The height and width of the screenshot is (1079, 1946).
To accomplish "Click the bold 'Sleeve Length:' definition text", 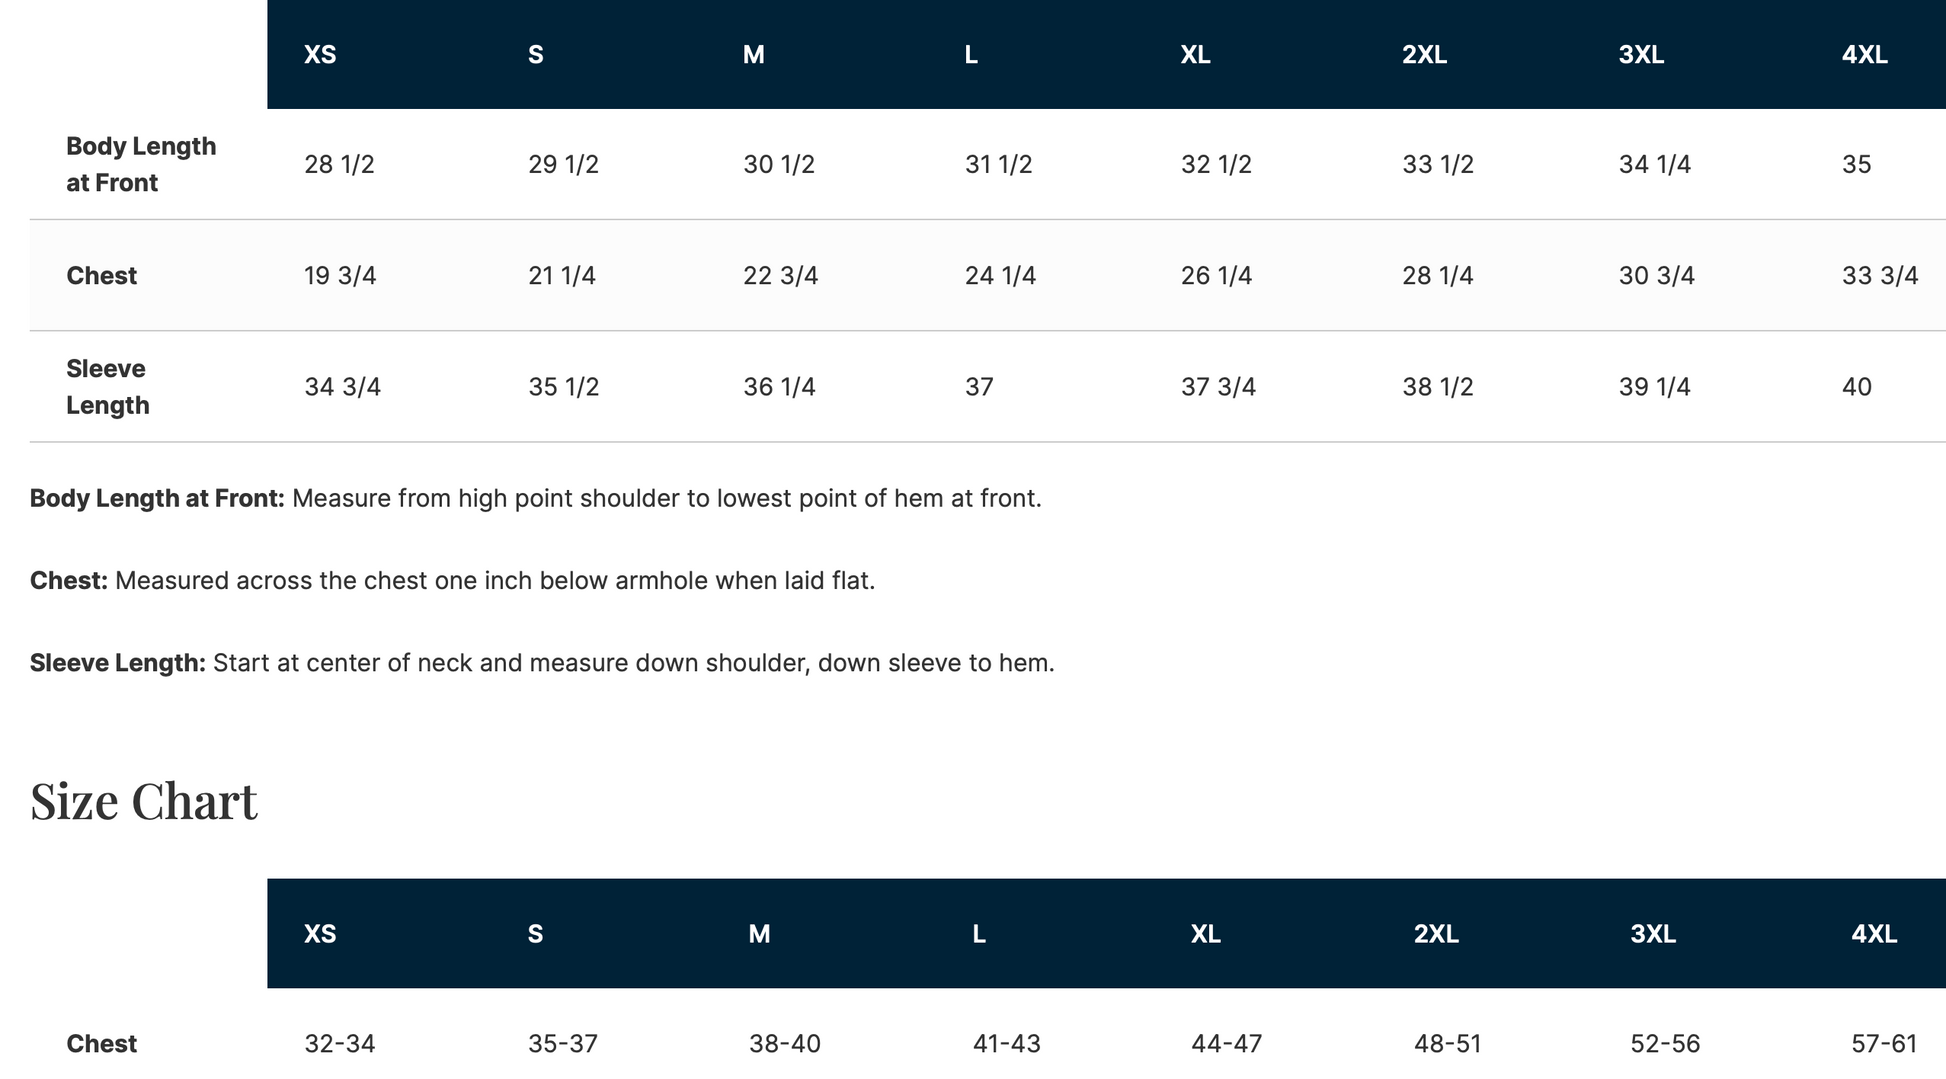I will (x=118, y=663).
